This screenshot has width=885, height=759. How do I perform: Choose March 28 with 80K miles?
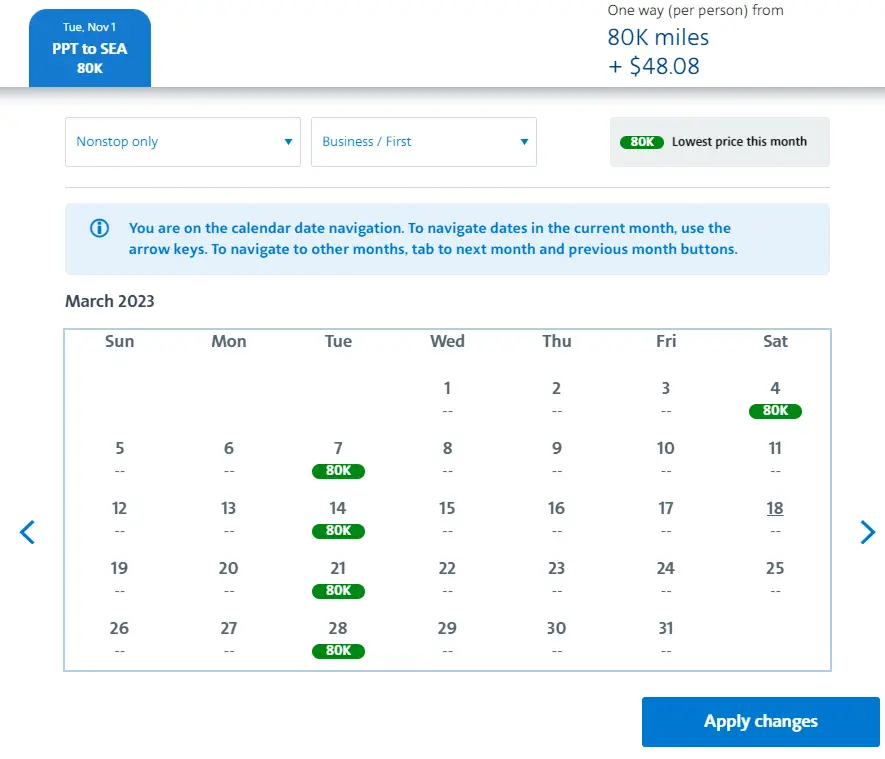click(338, 638)
